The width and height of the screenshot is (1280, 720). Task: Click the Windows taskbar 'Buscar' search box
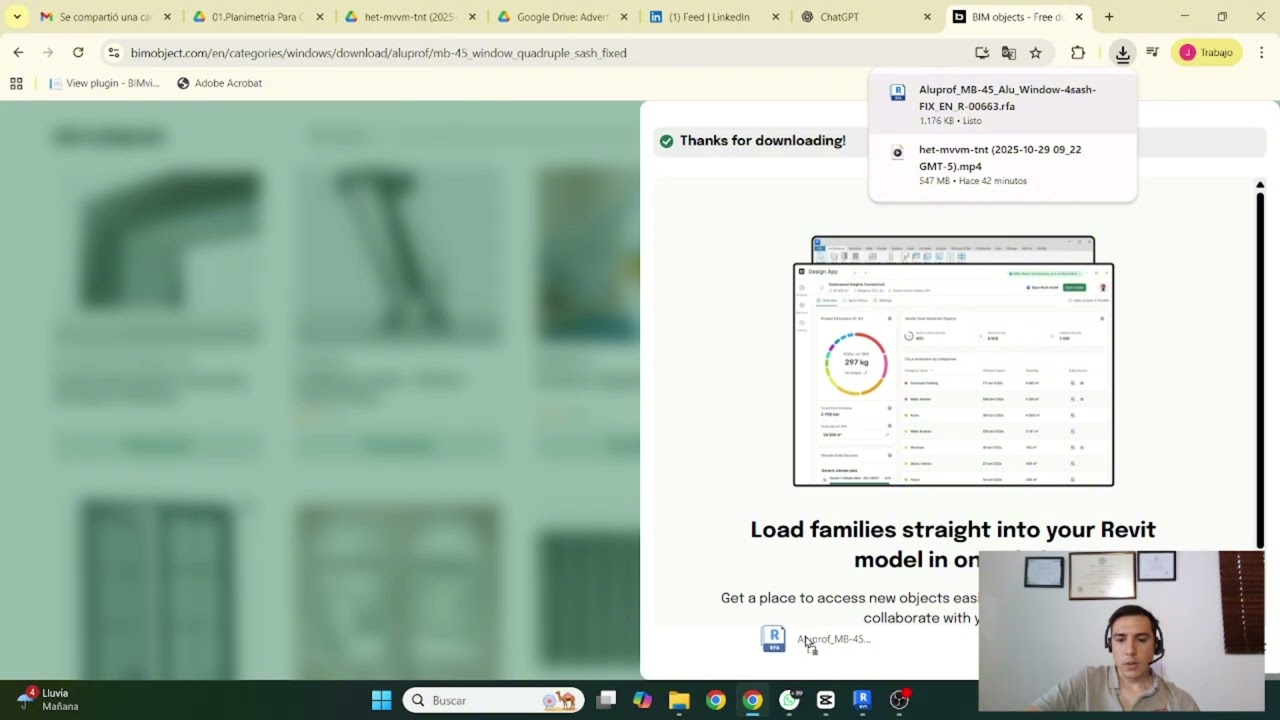coord(493,700)
